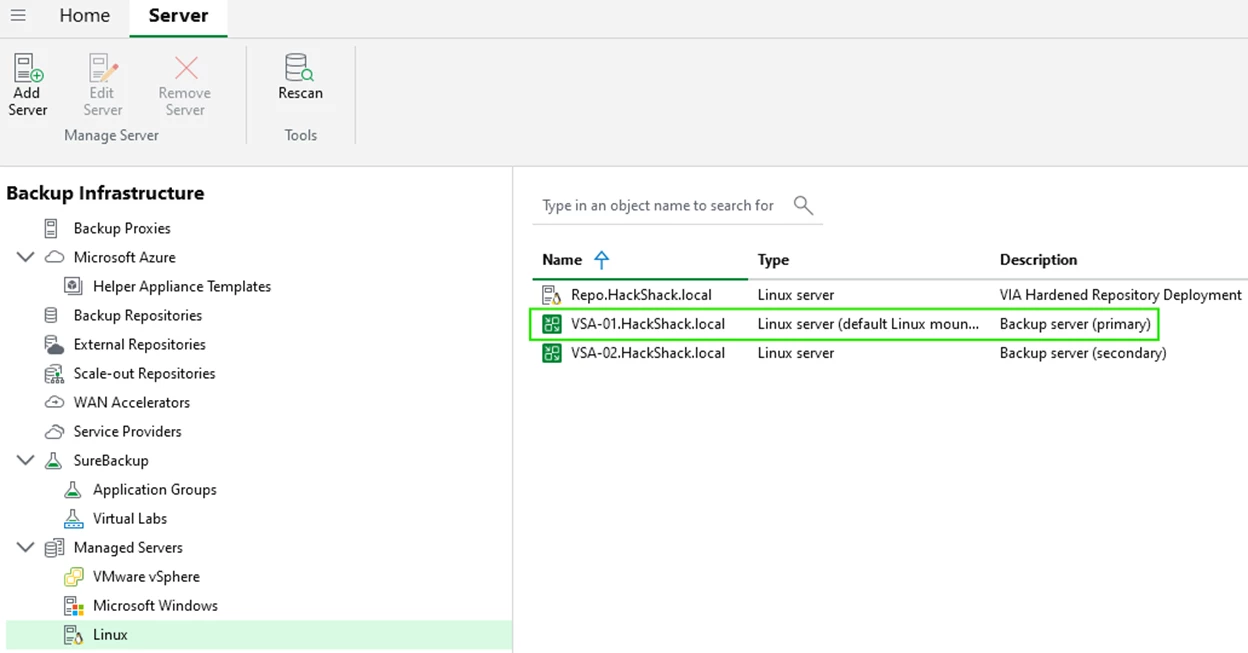Click the External Repositories icon
Viewport: 1248px width, 653px height.
click(x=54, y=344)
